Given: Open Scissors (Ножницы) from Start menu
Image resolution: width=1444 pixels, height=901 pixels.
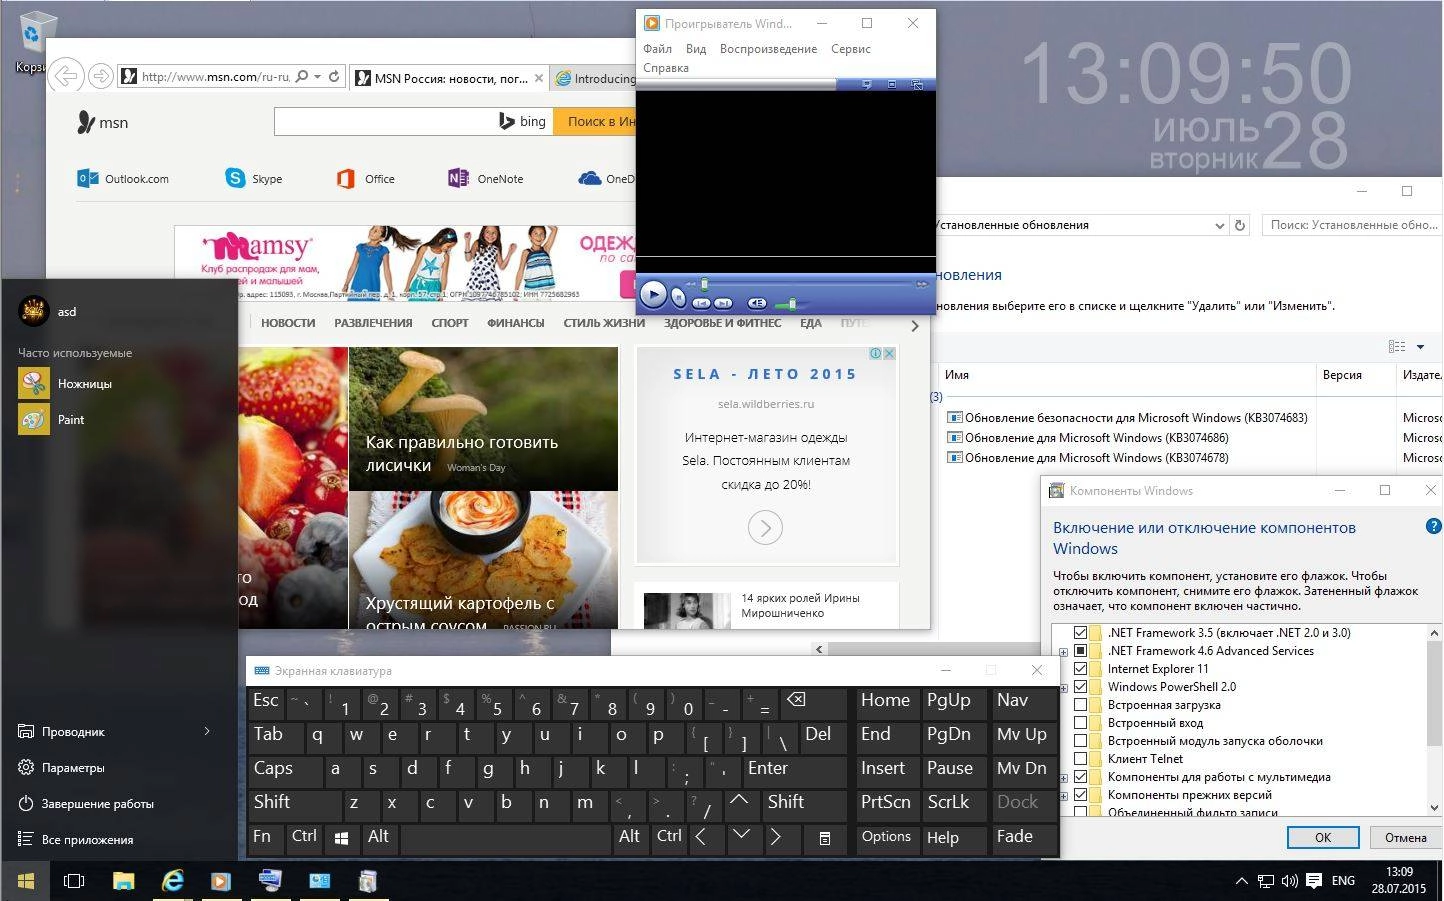Looking at the screenshot, I should point(65,383).
